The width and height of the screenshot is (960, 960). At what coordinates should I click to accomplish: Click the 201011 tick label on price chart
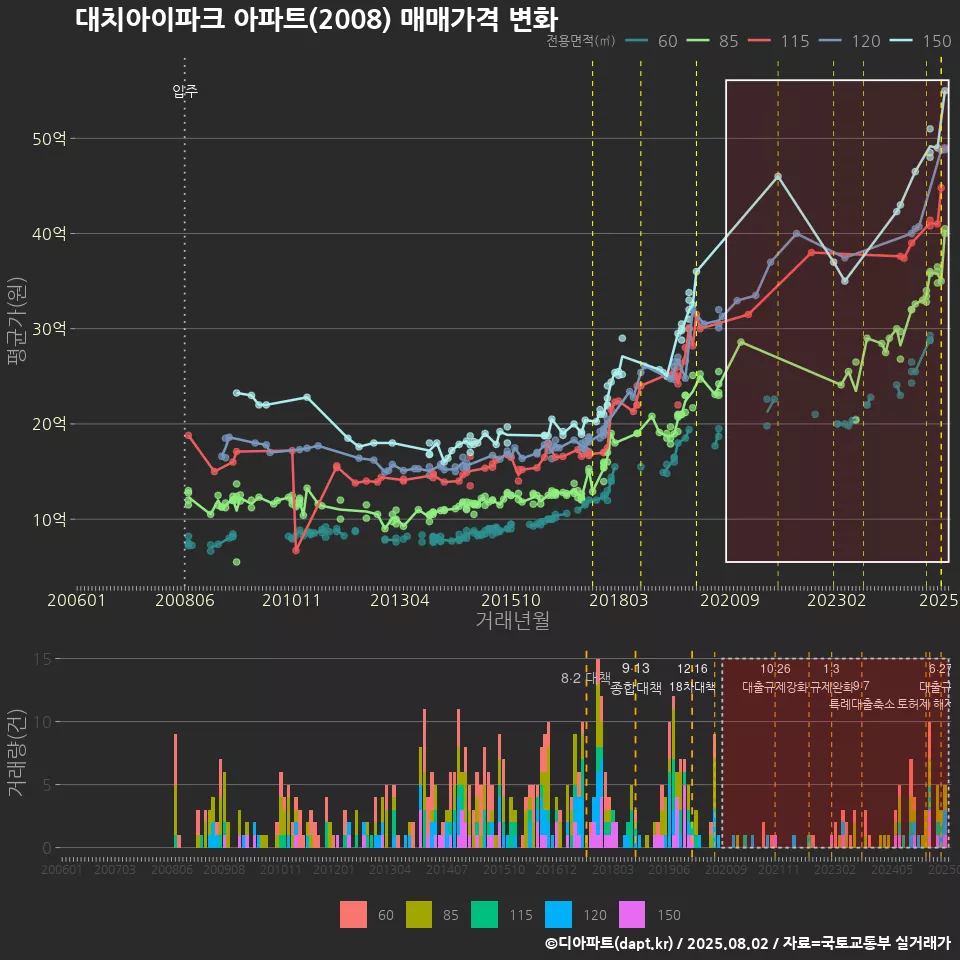[x=291, y=600]
